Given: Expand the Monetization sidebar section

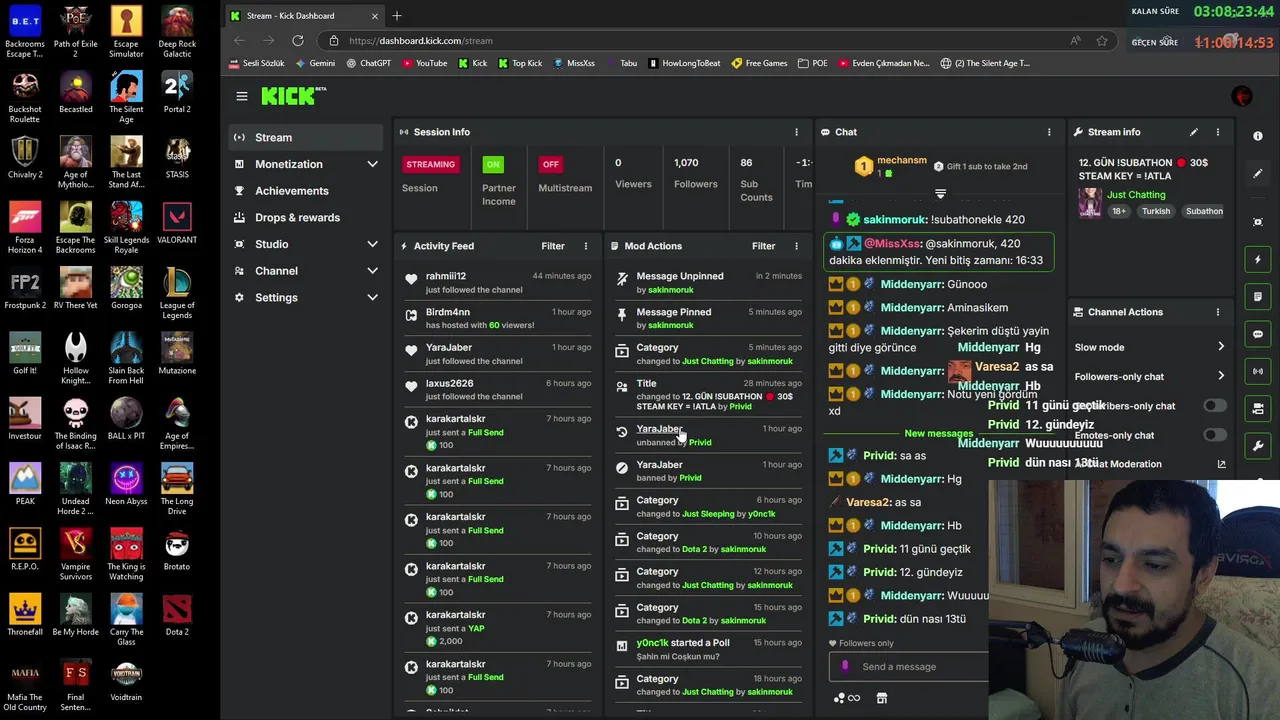Looking at the screenshot, I should click(x=372, y=164).
